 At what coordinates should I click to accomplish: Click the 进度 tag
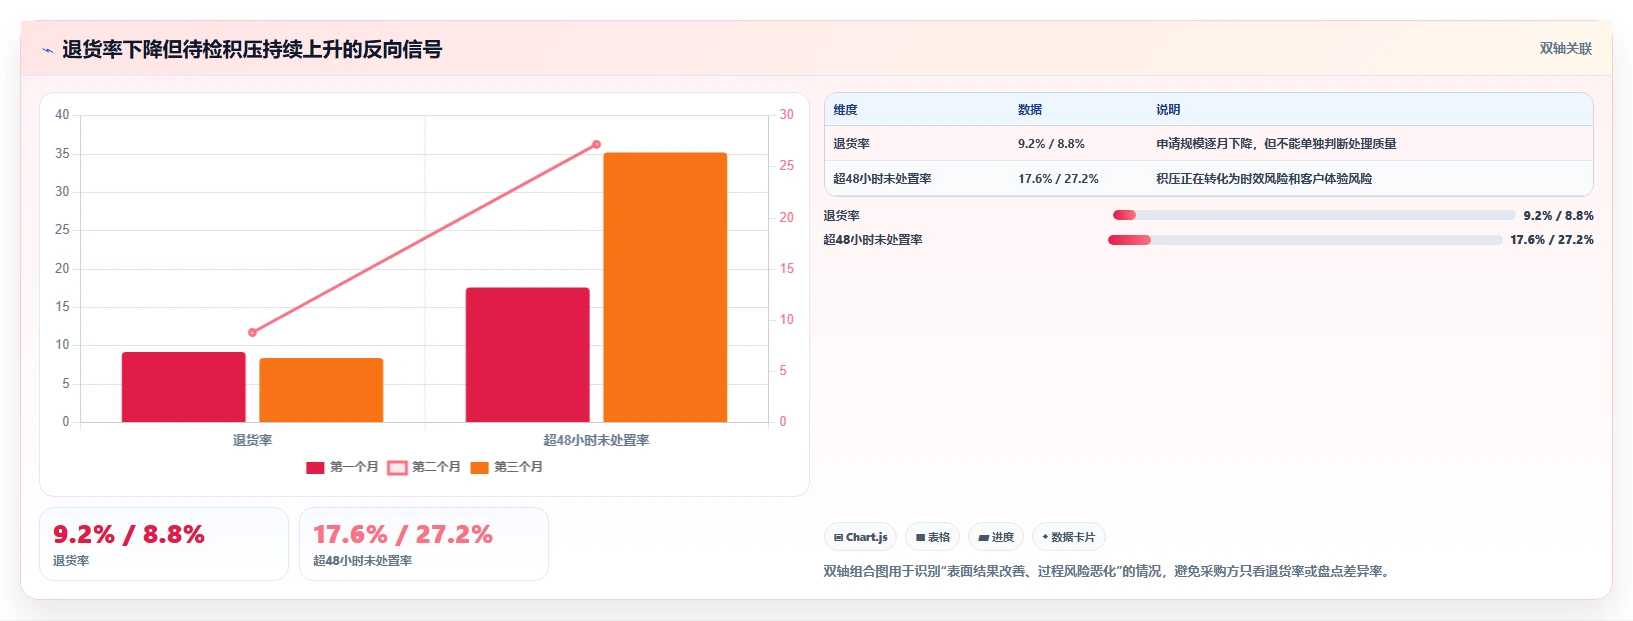coord(996,537)
